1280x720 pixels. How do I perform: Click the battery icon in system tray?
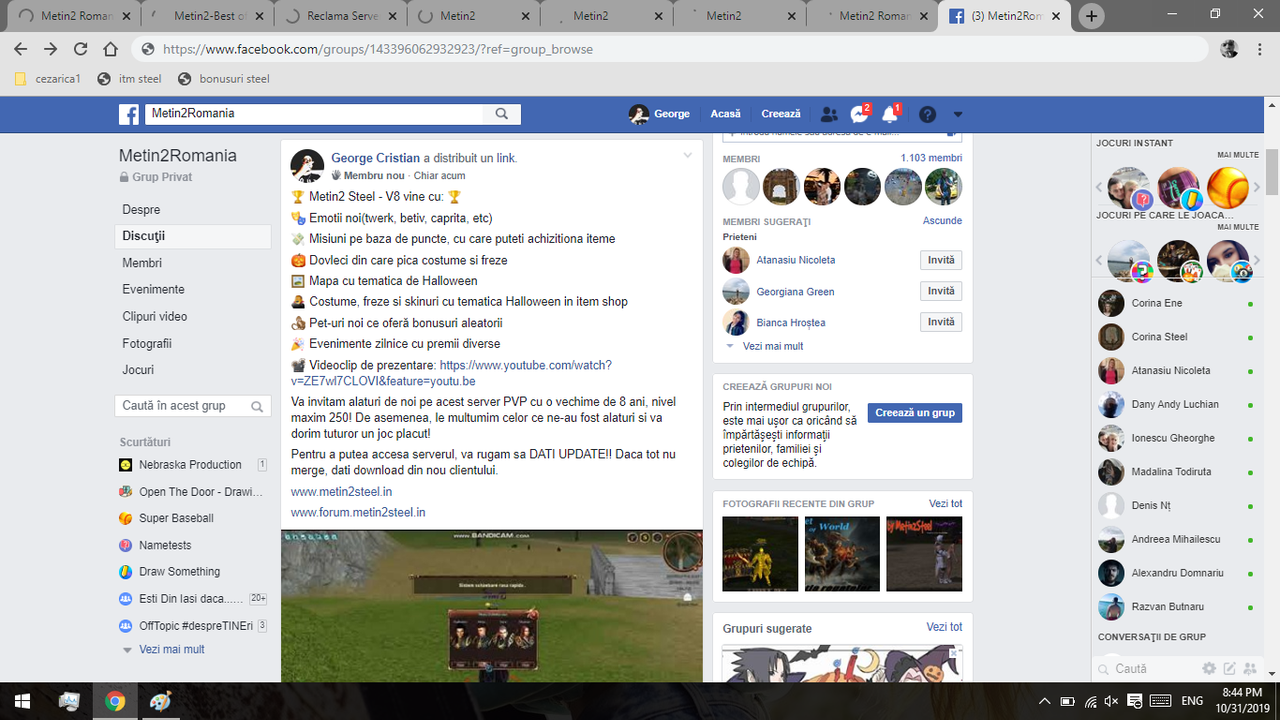point(1067,701)
